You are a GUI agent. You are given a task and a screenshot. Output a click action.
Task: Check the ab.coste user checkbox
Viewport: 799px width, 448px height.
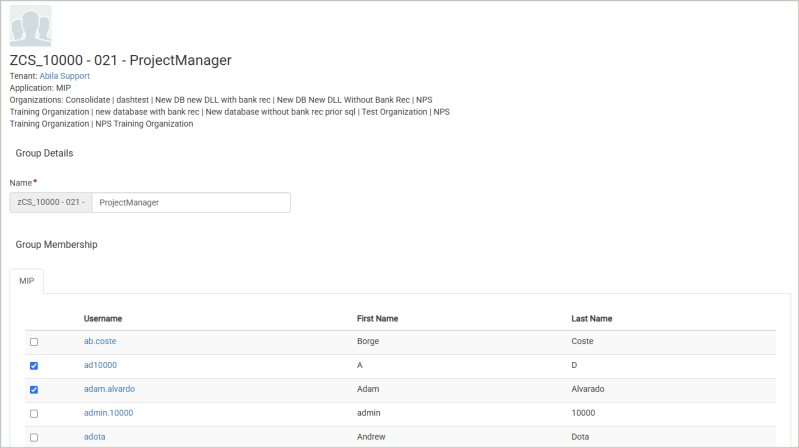pos(34,342)
